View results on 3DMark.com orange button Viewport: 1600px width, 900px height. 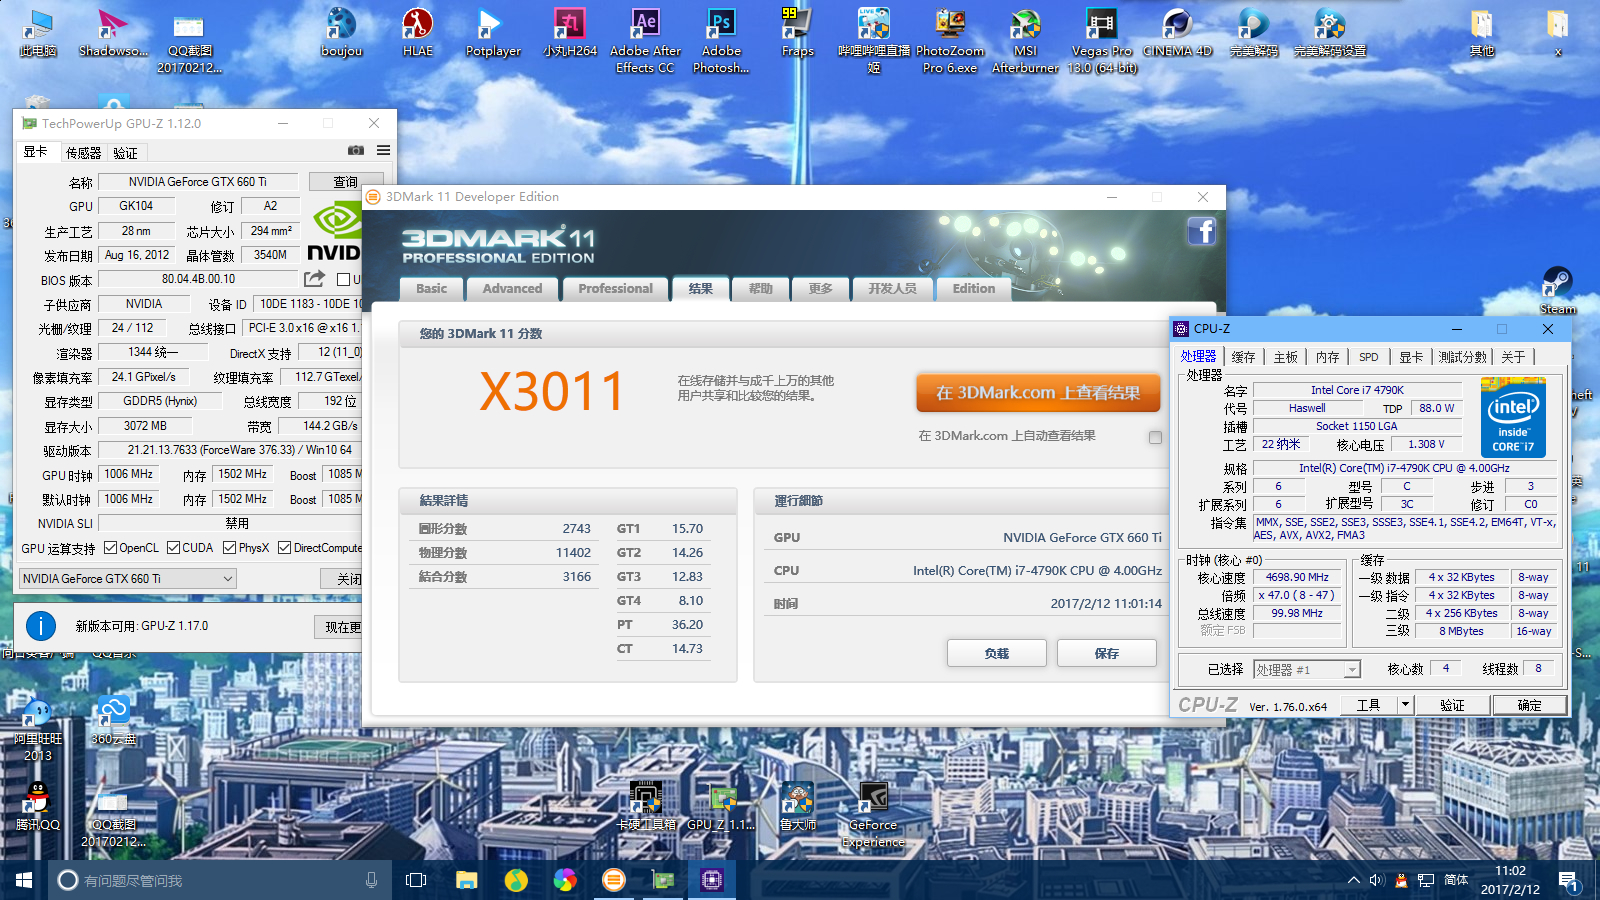[x=1038, y=393]
